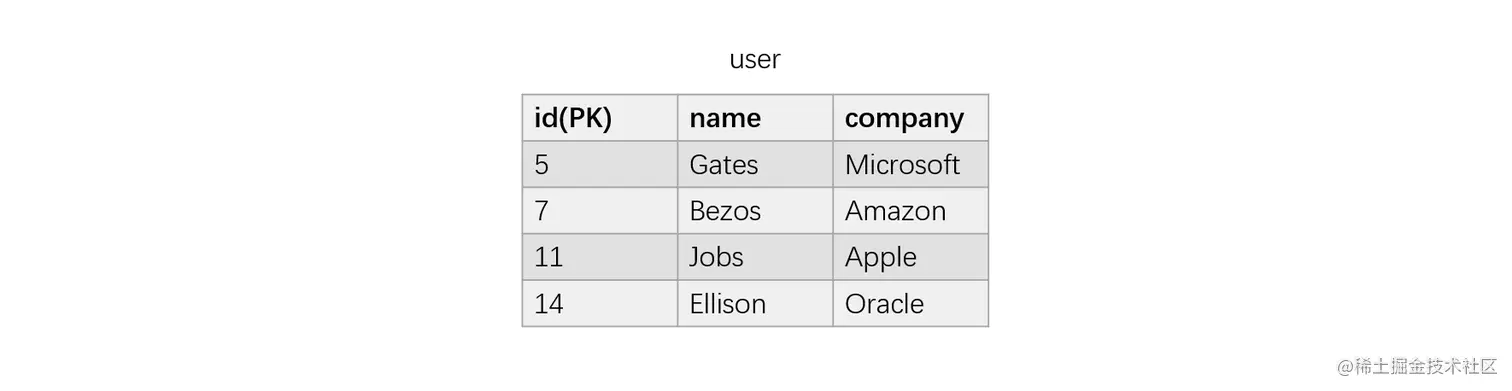The width and height of the screenshot is (1512, 391).
Task: Click the 'user' table title
Action: coord(755,60)
